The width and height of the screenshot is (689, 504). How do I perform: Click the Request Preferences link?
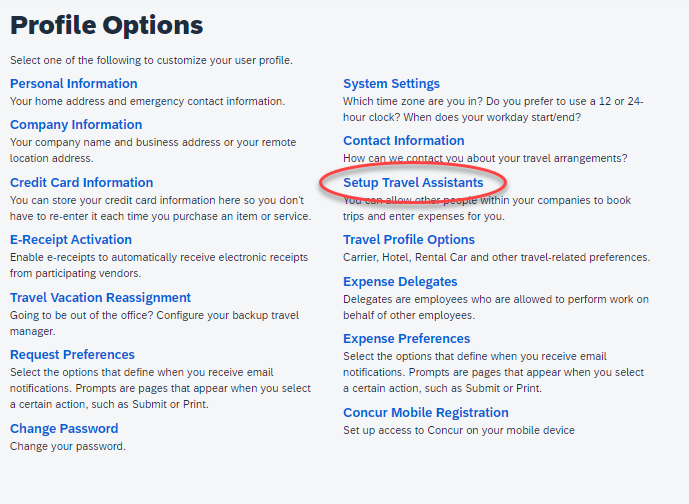[72, 355]
